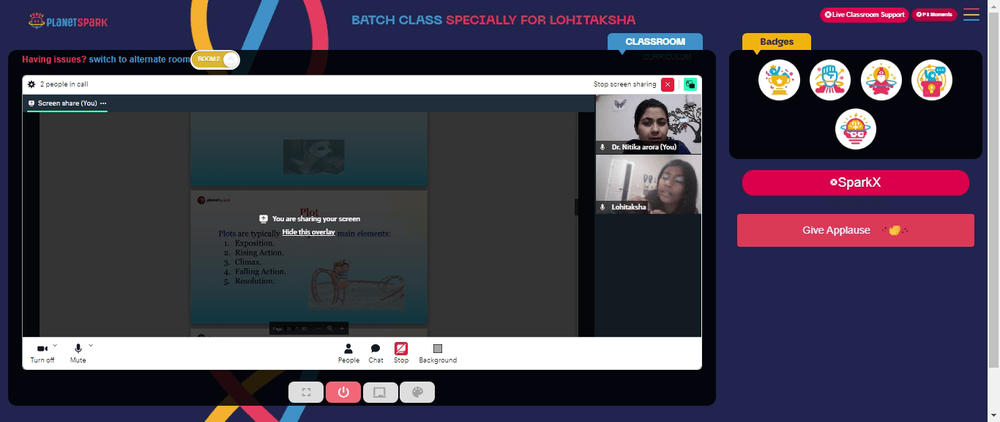The image size is (1000, 422).
Task: Select the Screen share (You) tab
Action: [x=67, y=103]
